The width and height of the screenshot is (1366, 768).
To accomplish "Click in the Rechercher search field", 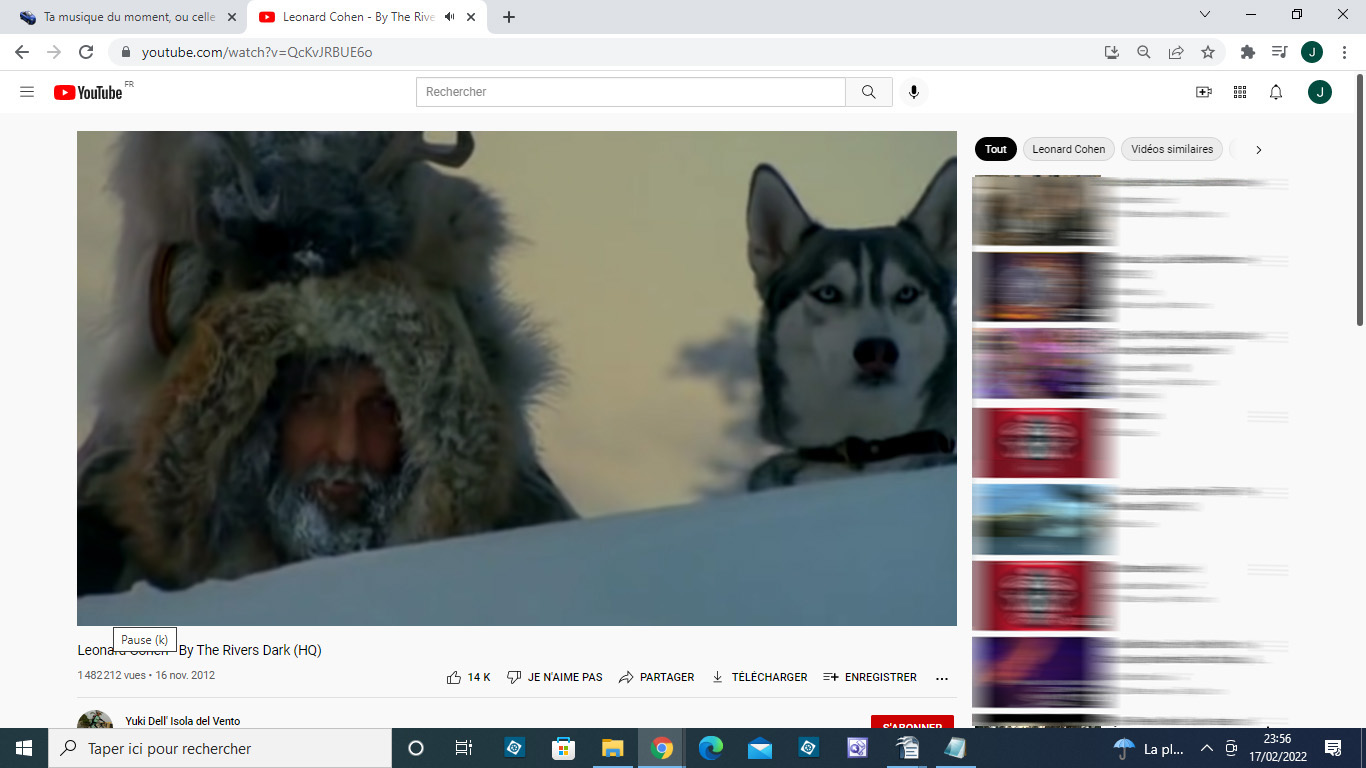I will point(630,92).
